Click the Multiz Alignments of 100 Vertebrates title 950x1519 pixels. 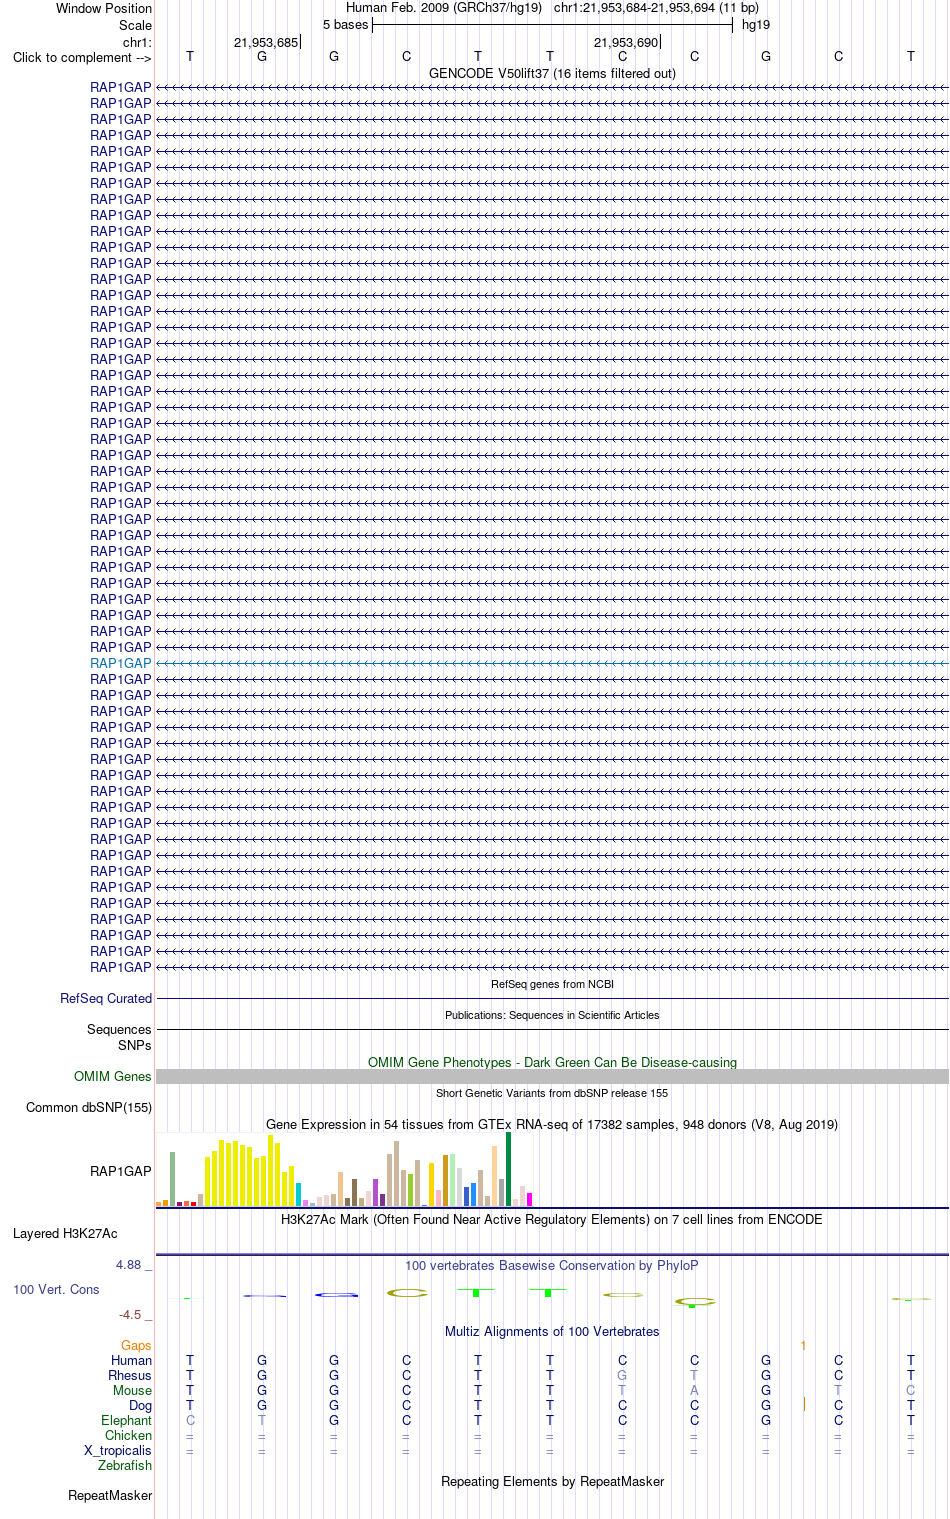(552, 1331)
